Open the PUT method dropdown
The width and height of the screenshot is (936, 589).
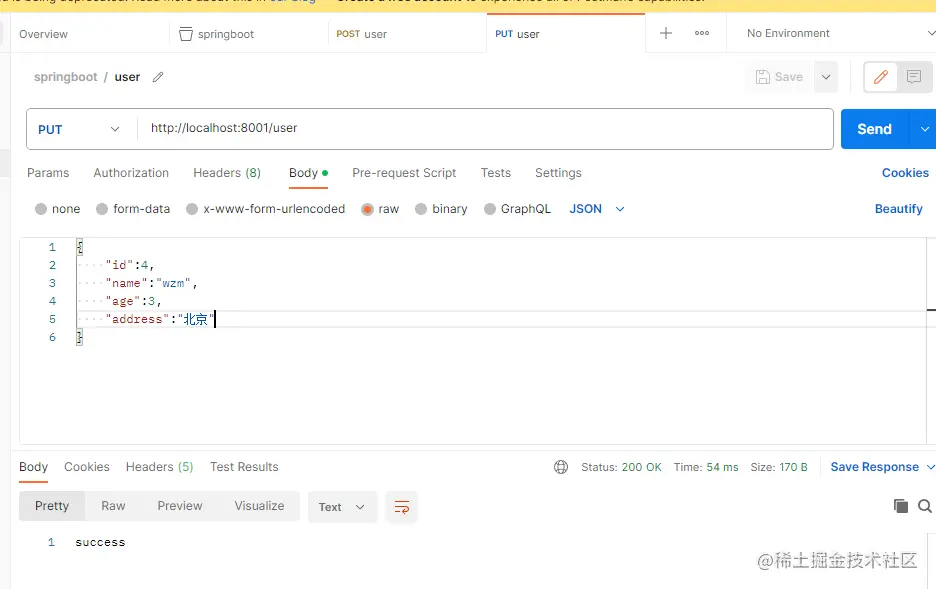tap(79, 129)
